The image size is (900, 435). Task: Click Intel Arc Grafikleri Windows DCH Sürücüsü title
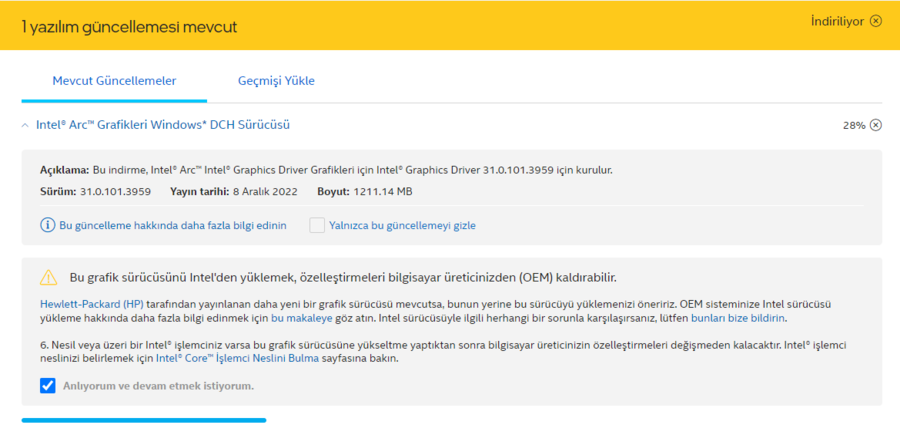[163, 125]
